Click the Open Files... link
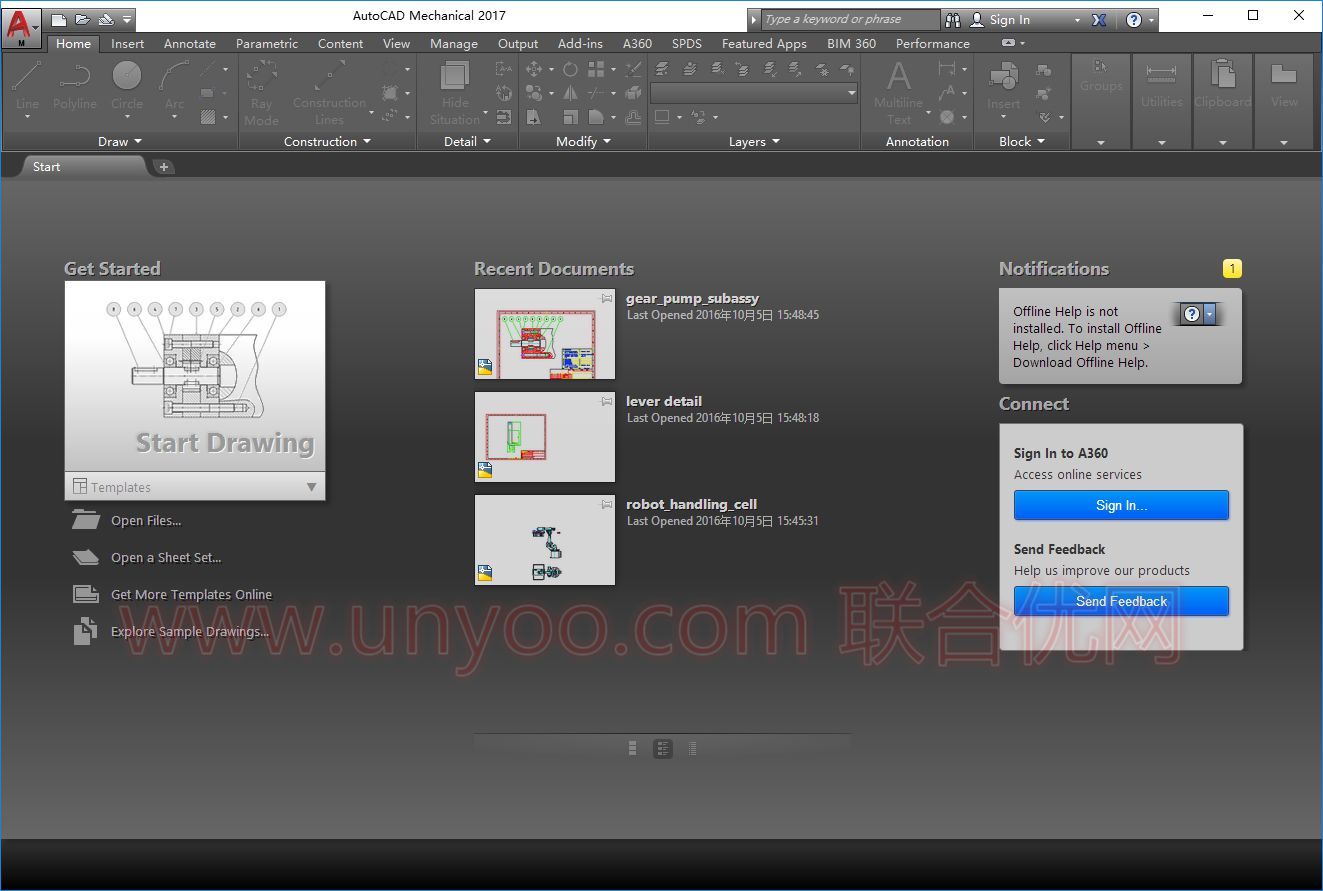 [146, 520]
